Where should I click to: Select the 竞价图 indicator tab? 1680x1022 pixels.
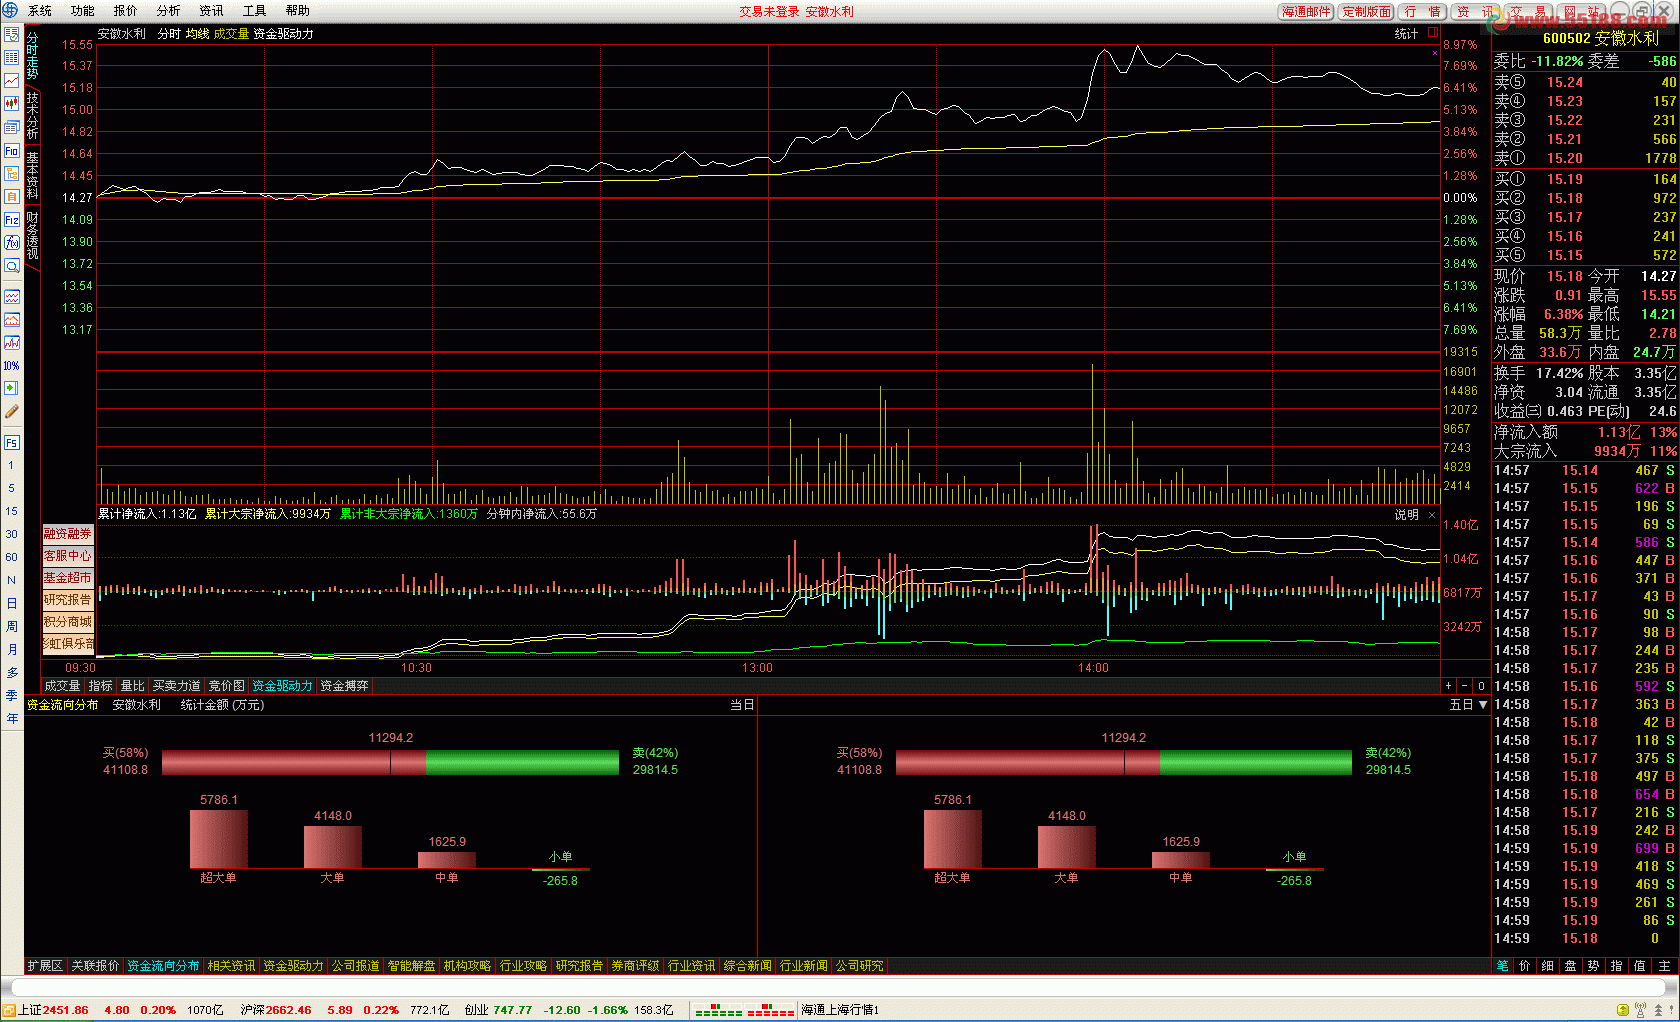(226, 686)
